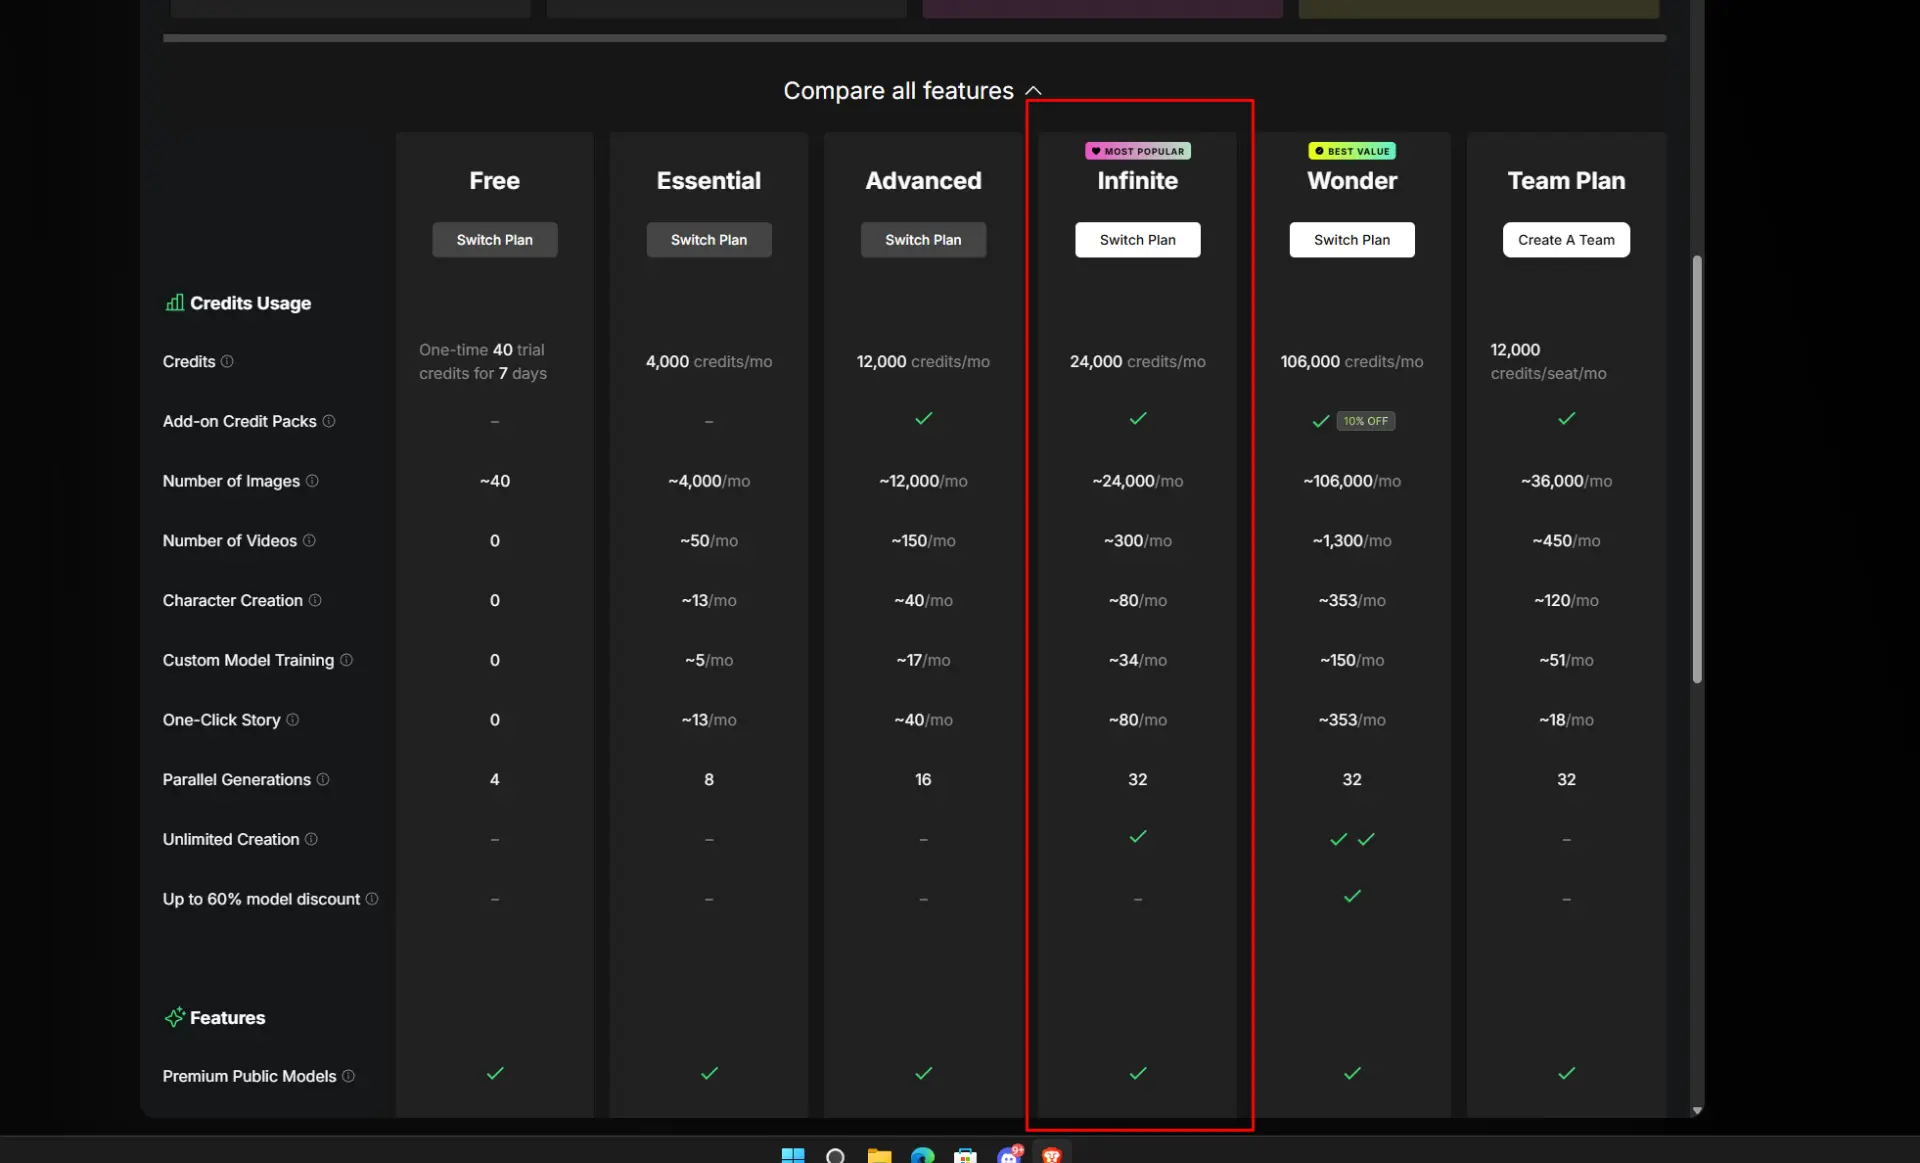
Task: Click the vertical scrollbar thumb on the right
Action: coord(1696,470)
